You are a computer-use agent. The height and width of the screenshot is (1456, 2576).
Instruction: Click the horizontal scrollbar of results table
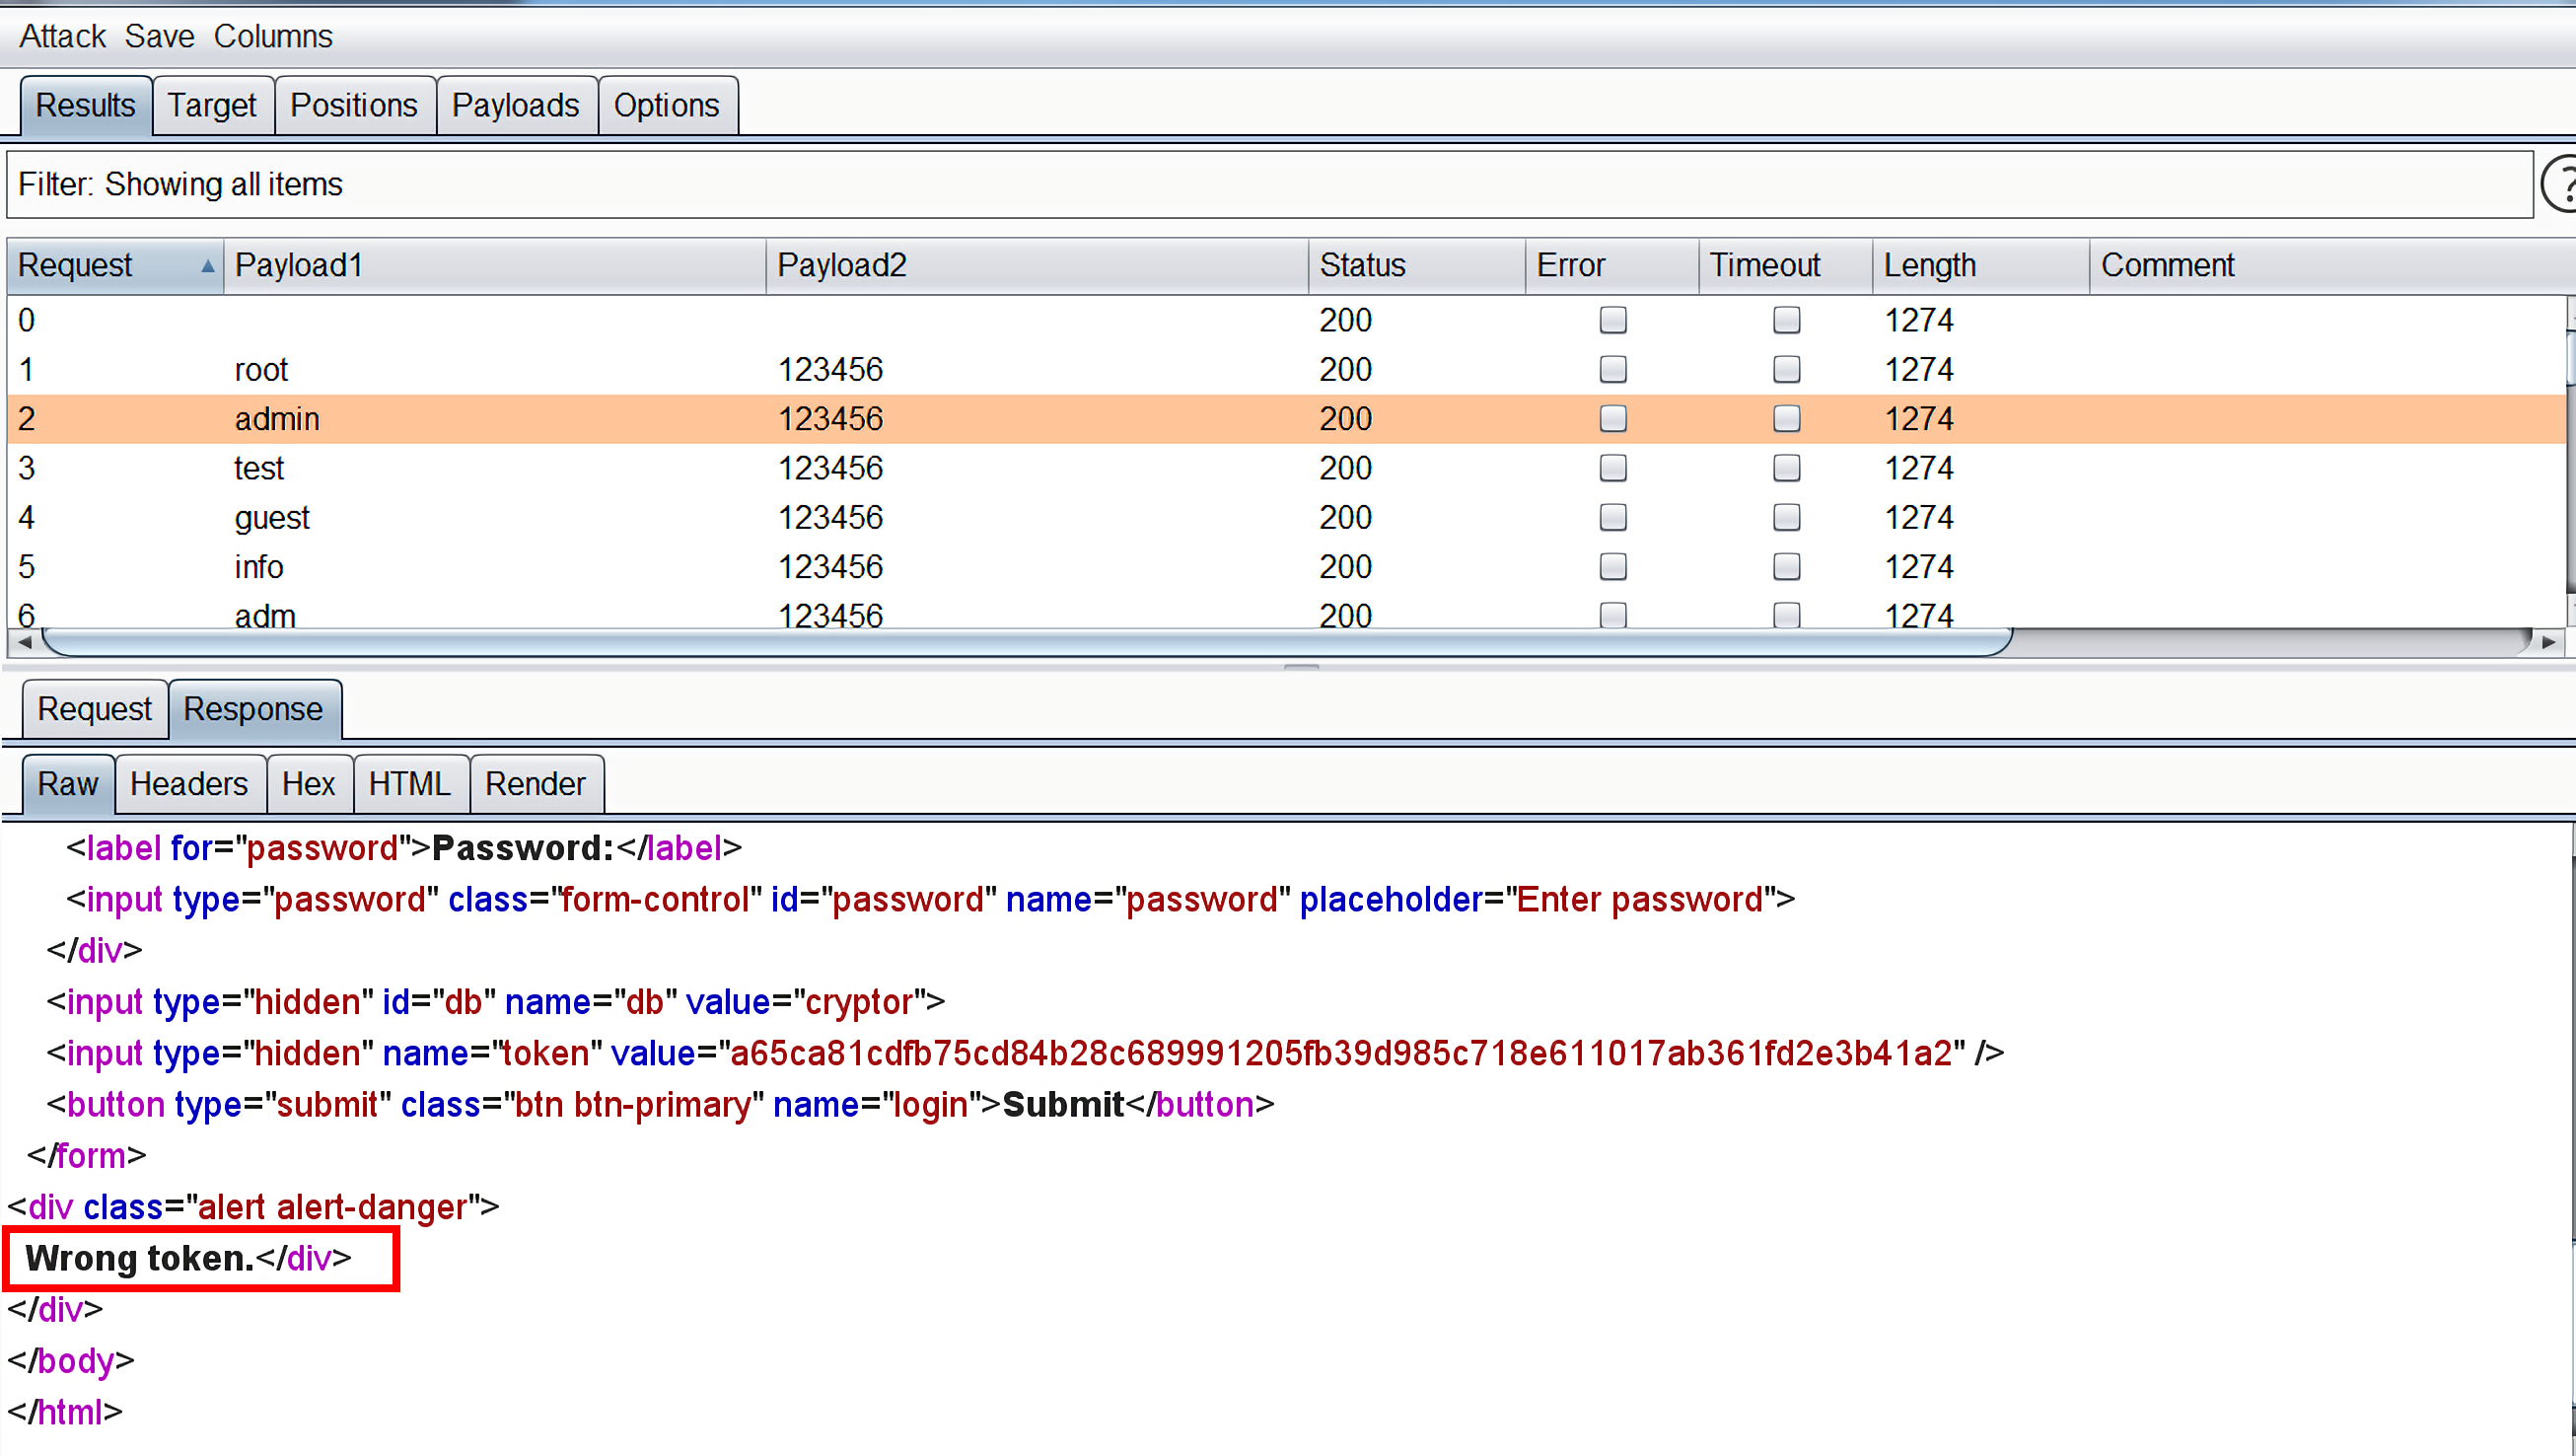[1027, 642]
